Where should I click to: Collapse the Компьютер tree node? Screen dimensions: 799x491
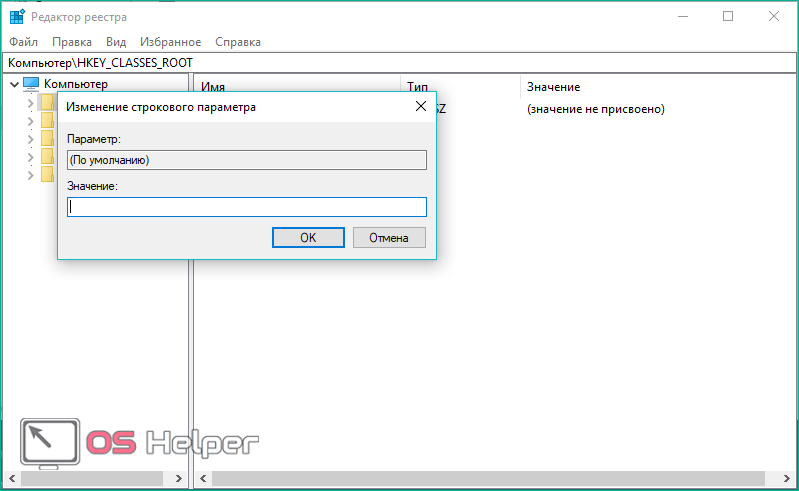(x=14, y=84)
